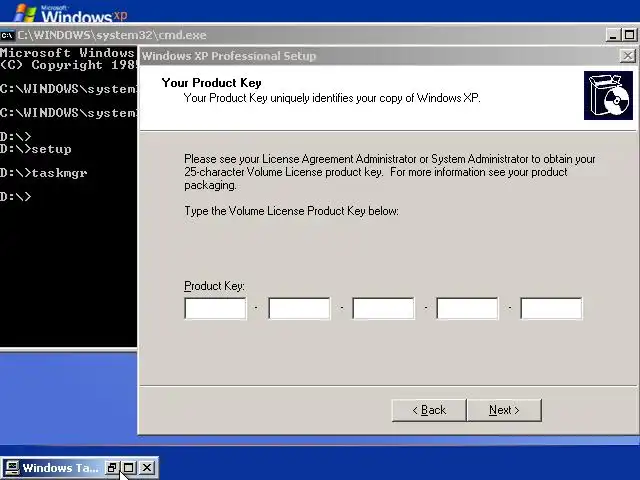
Task: Maximize the cmd.exe window
Action: coord(629,35)
